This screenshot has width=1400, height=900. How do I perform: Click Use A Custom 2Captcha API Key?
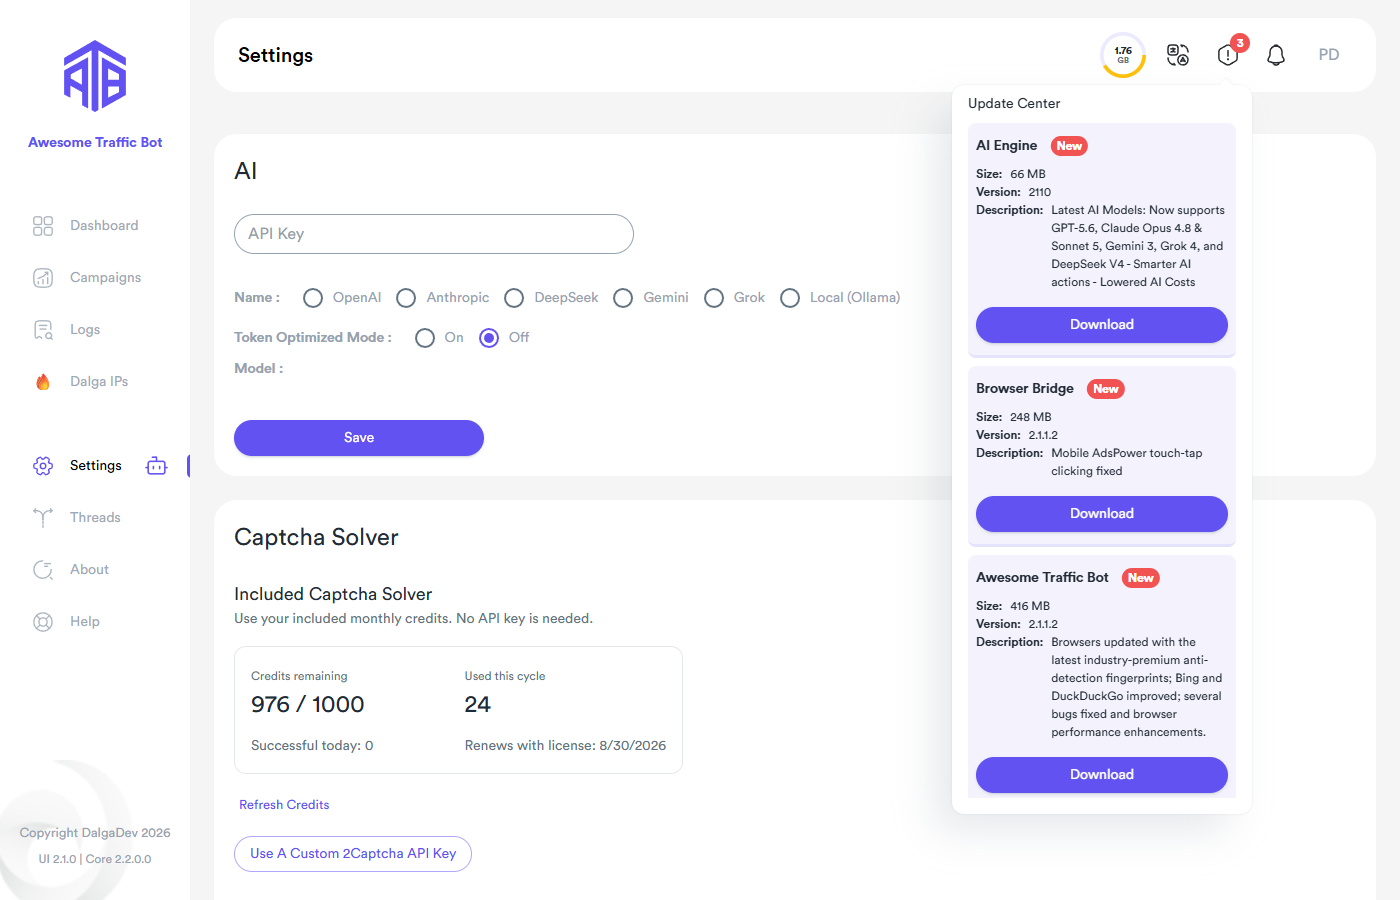point(353,854)
